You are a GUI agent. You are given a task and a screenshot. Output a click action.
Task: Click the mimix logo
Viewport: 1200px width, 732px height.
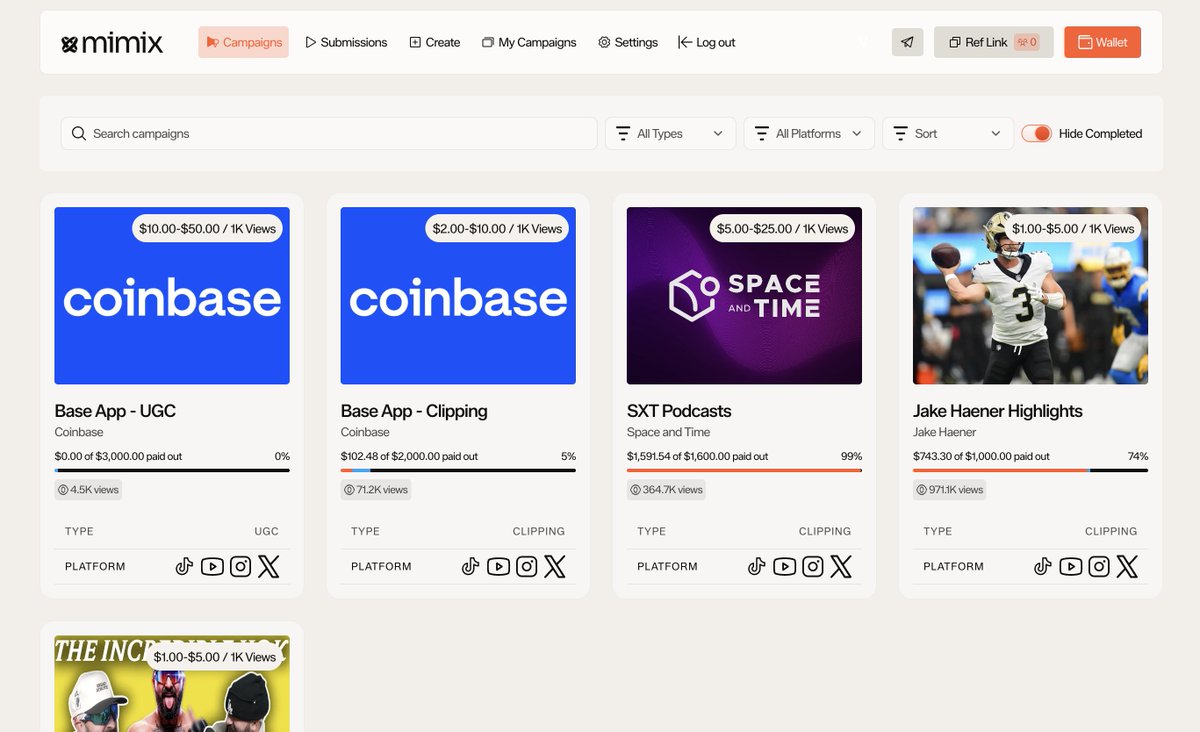pyautogui.click(x=112, y=43)
